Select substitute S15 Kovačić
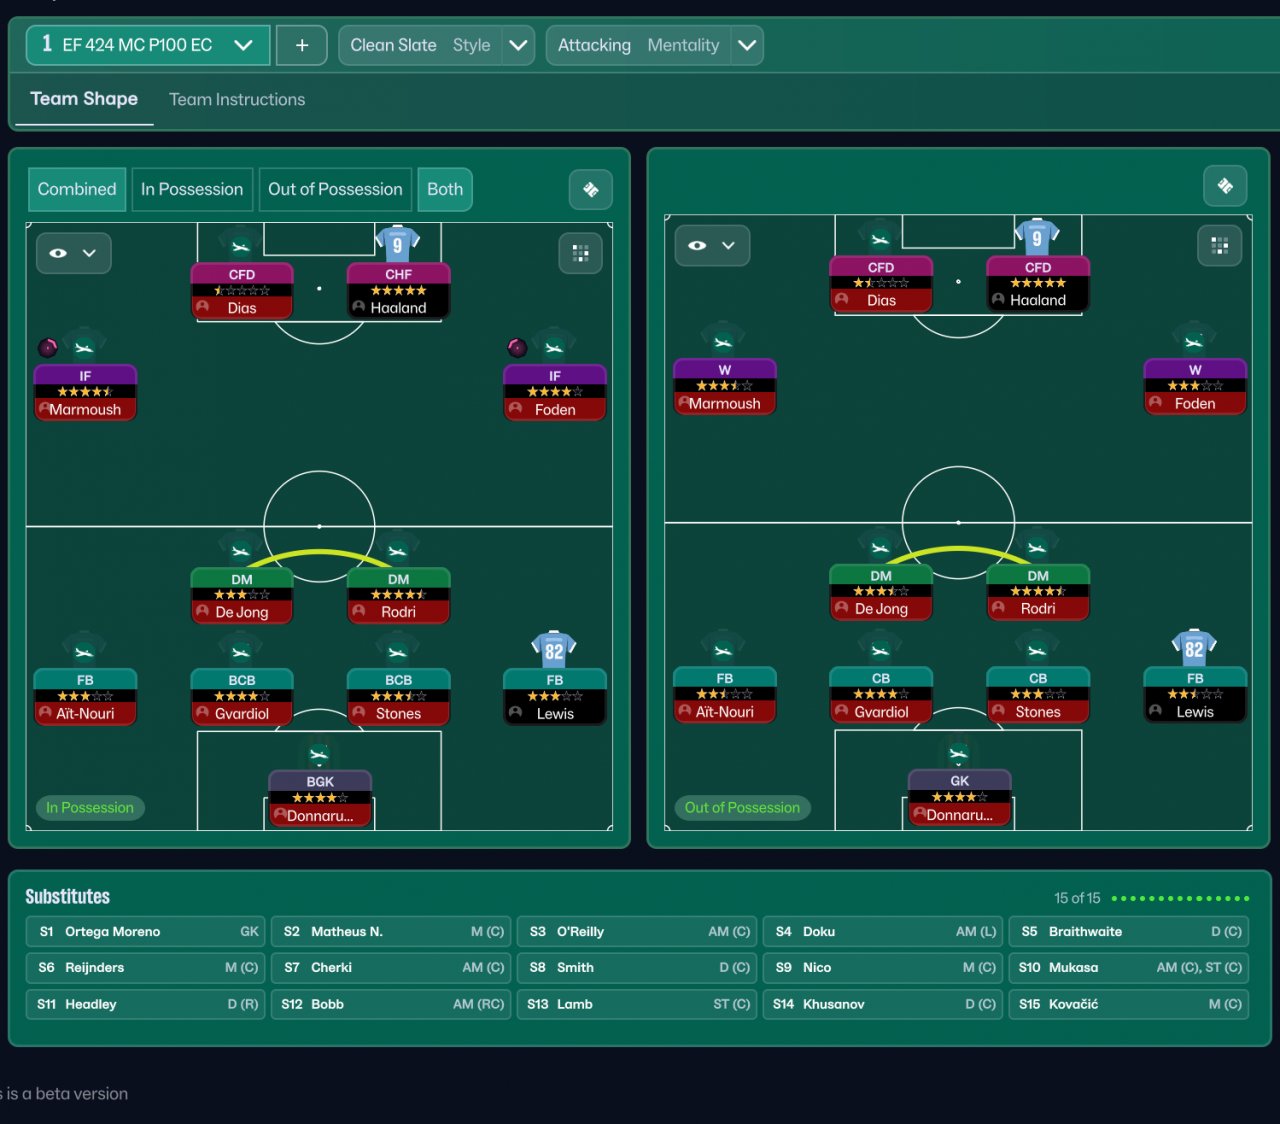This screenshot has height=1124, width=1280. [1129, 1004]
